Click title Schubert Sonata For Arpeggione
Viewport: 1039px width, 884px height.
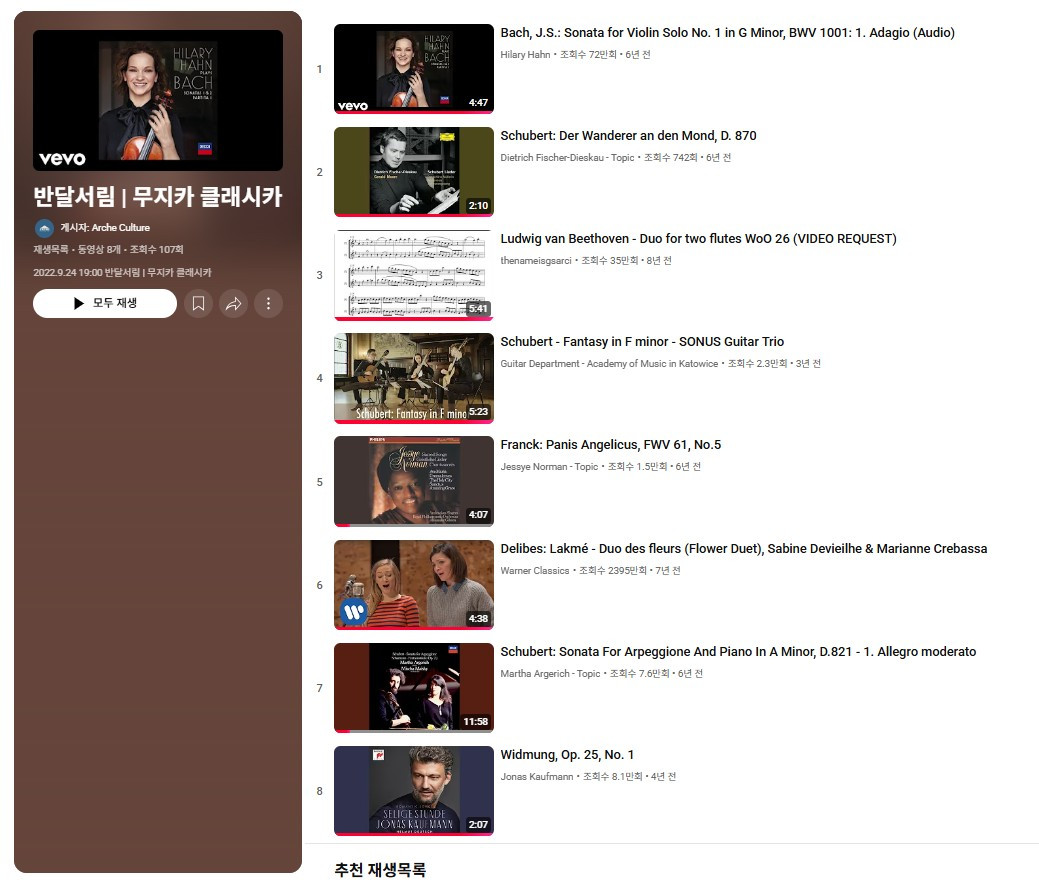(738, 651)
